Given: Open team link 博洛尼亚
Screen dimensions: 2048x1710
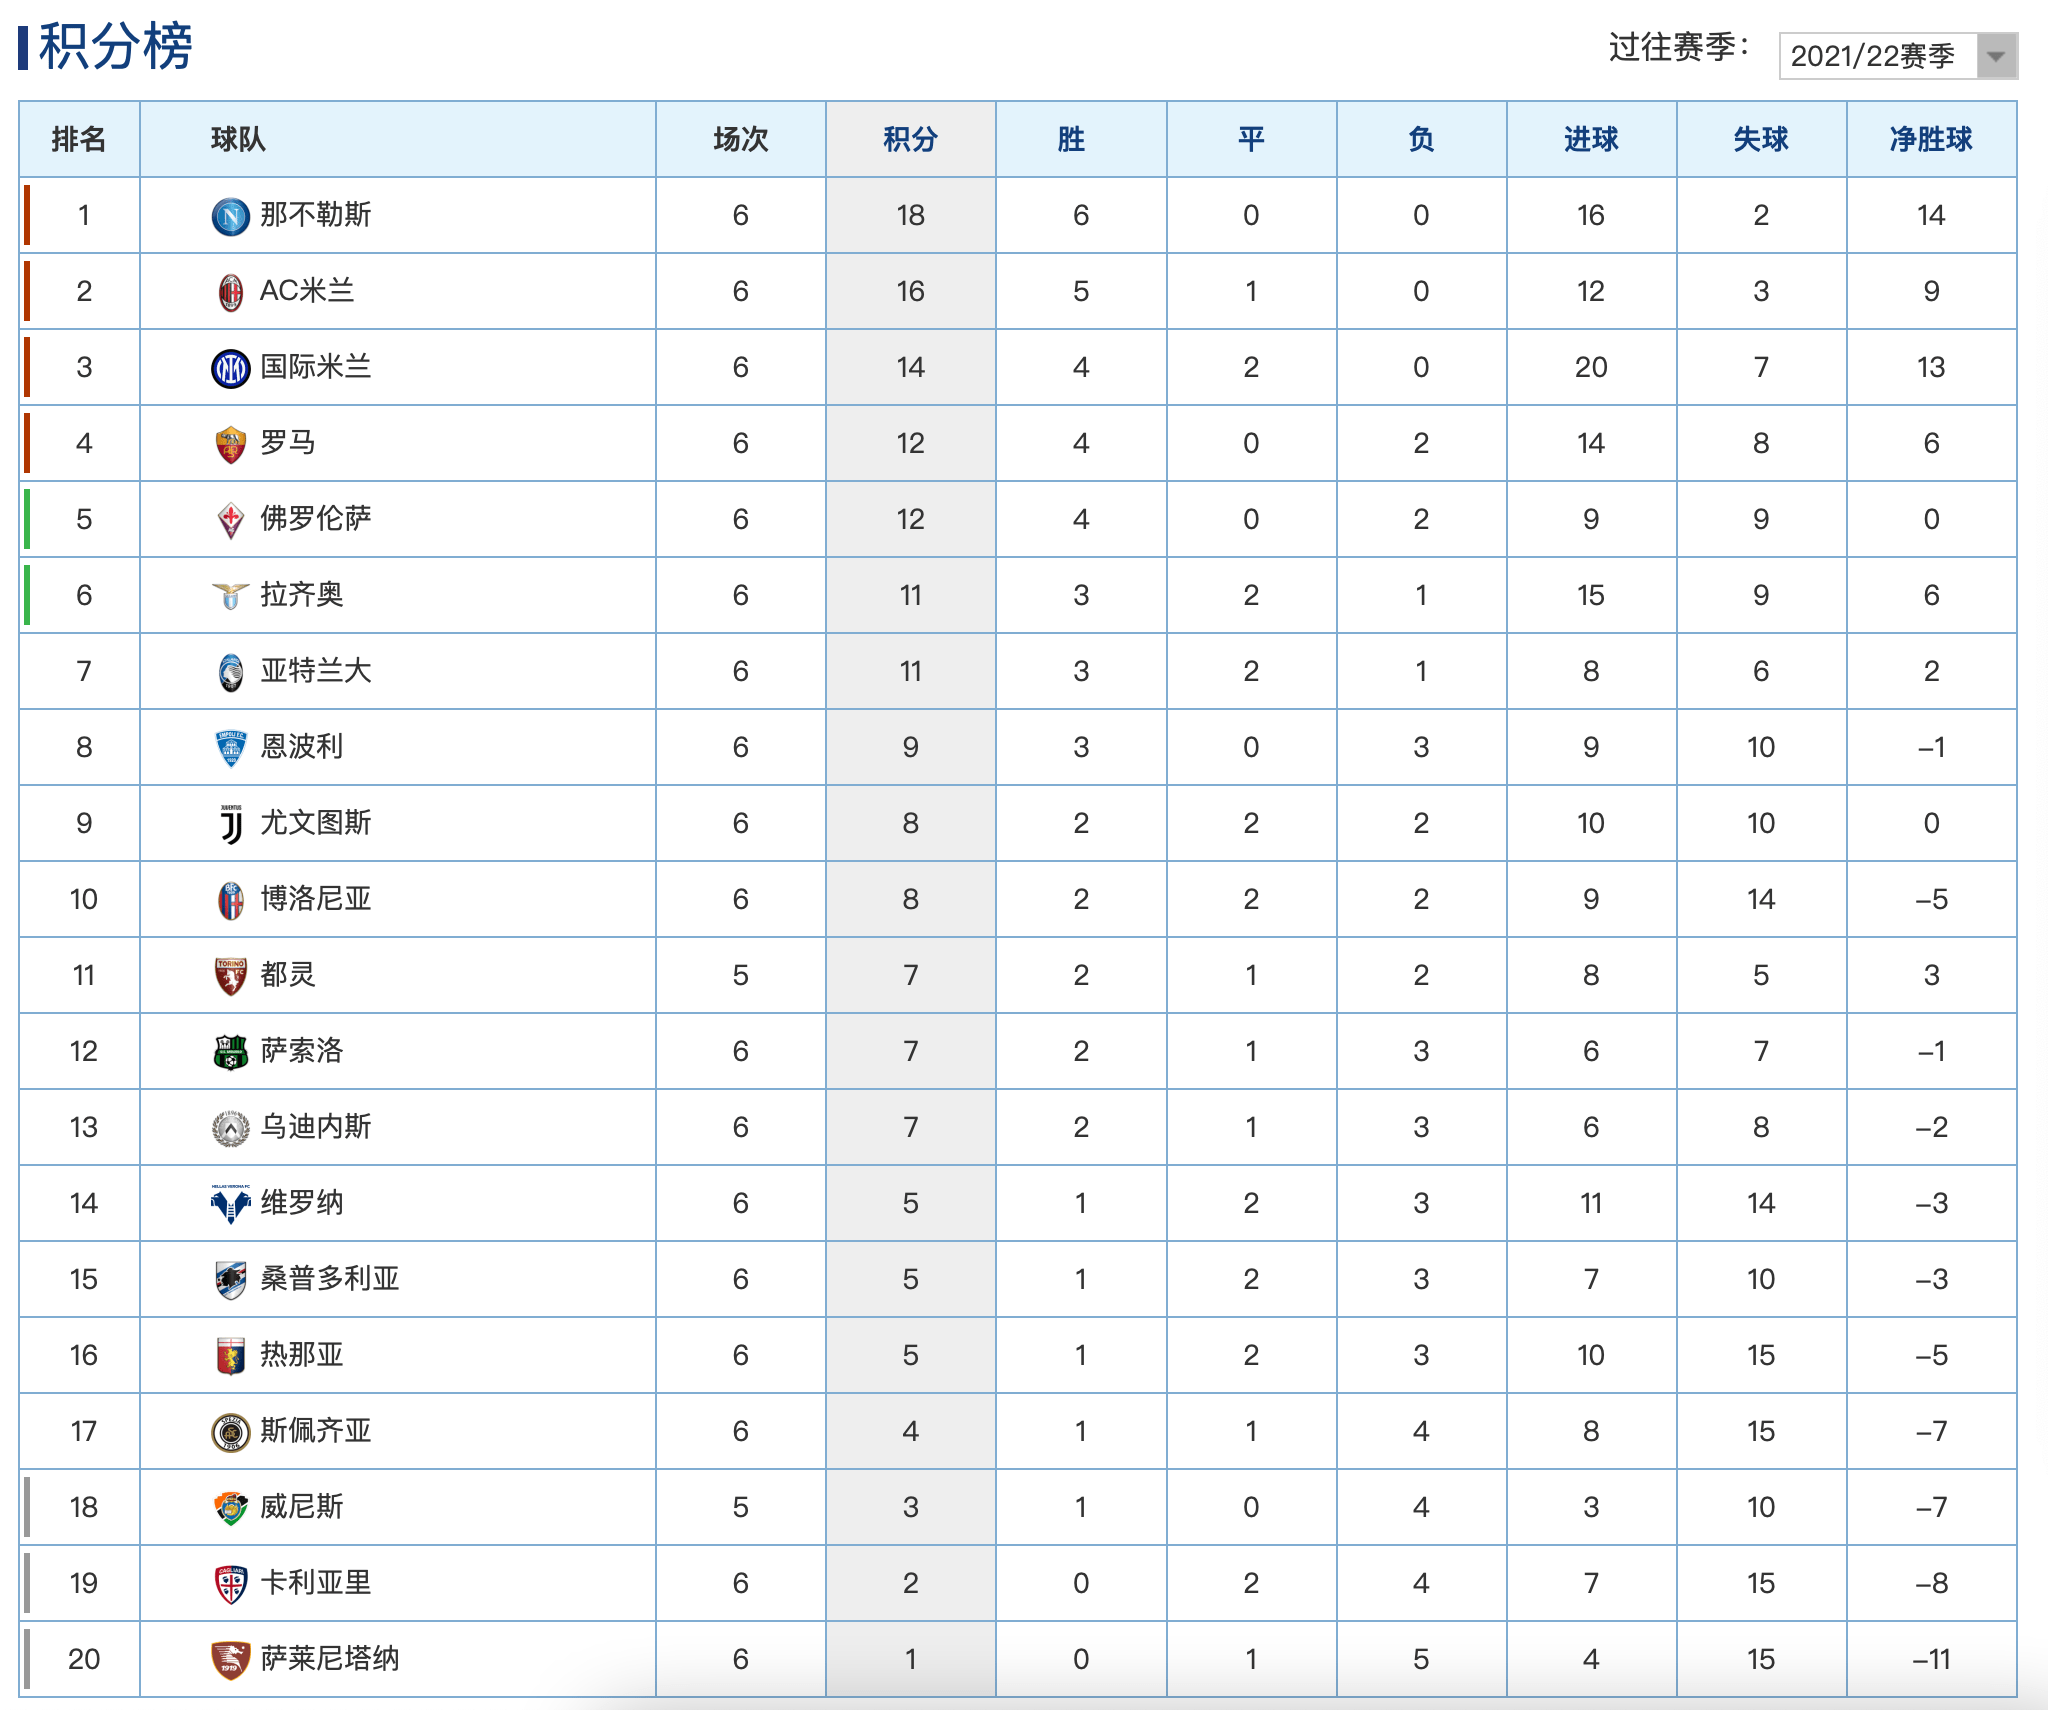Looking at the screenshot, I should click(315, 899).
